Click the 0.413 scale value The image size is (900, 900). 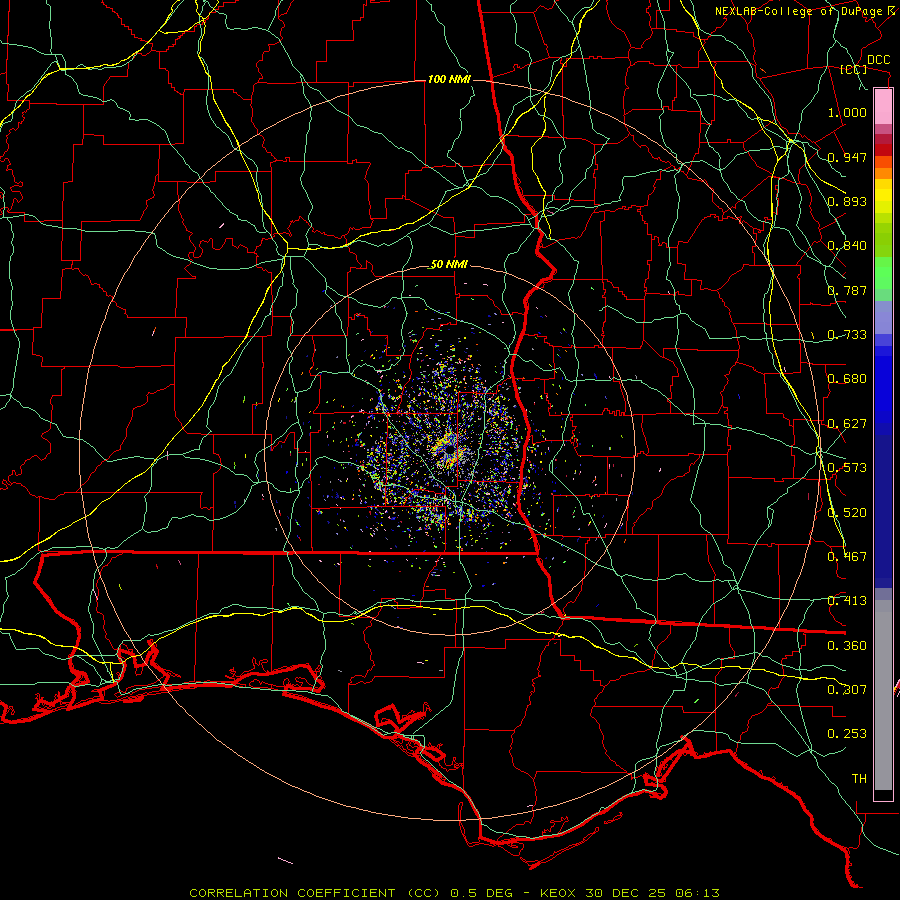point(847,601)
